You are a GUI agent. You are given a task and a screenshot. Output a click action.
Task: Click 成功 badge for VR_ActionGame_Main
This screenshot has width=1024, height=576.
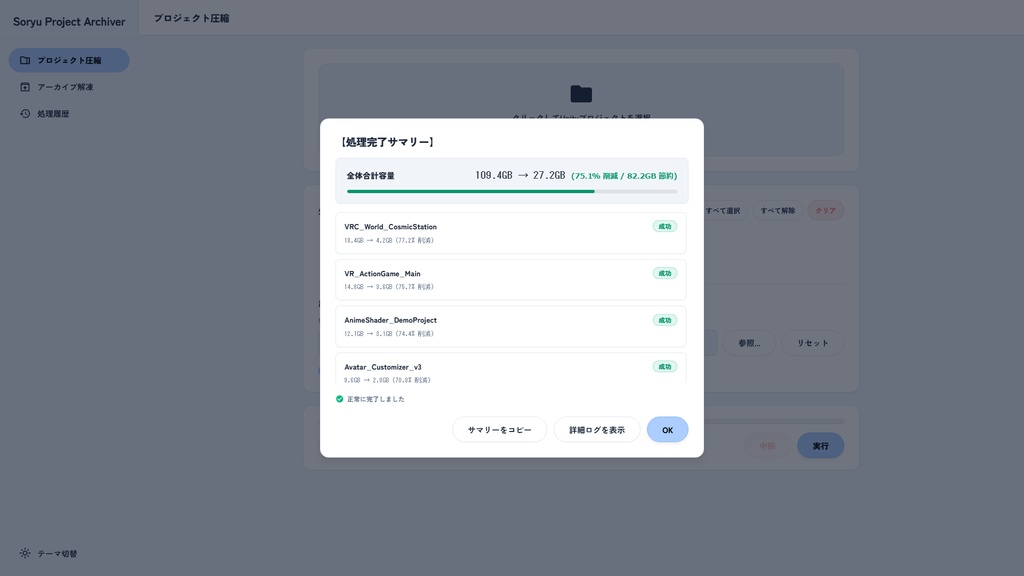tap(665, 274)
